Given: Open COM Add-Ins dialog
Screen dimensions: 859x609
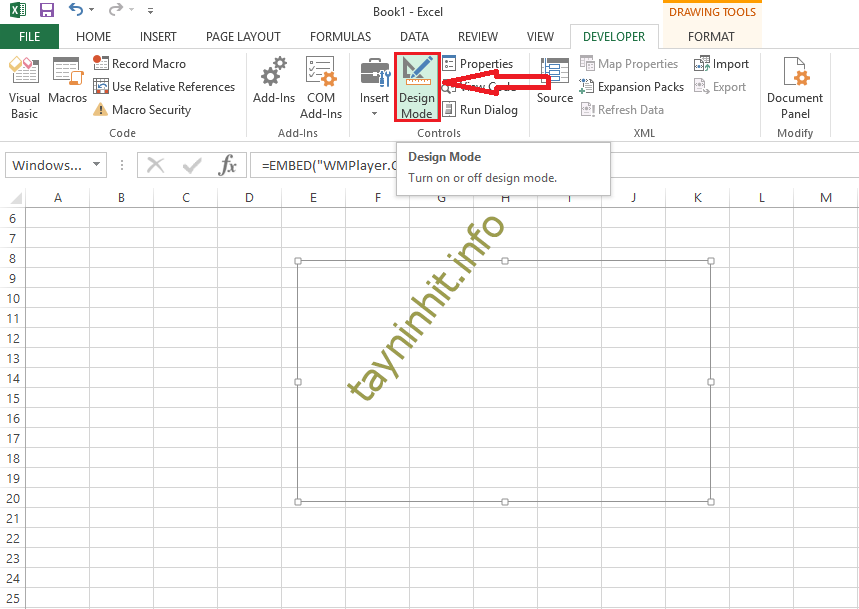Looking at the screenshot, I should tap(321, 87).
